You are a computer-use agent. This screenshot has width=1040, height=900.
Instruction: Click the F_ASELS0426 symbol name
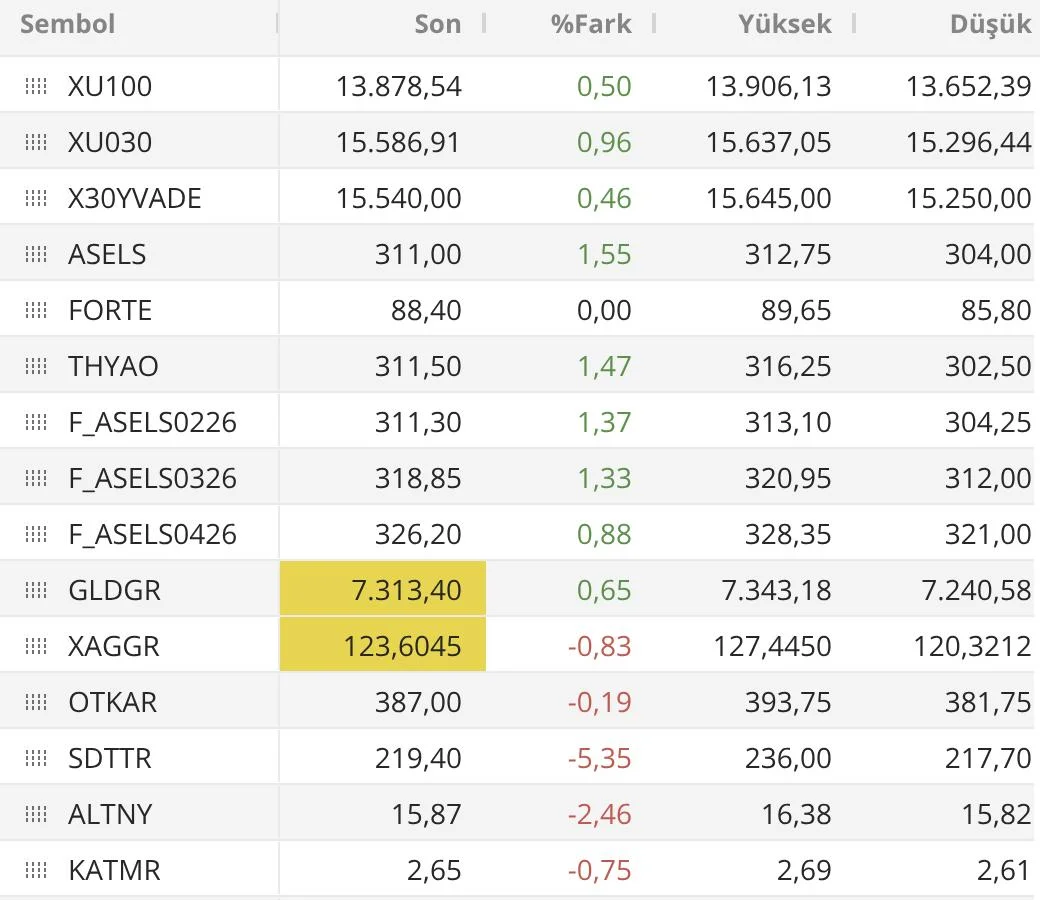(152, 535)
